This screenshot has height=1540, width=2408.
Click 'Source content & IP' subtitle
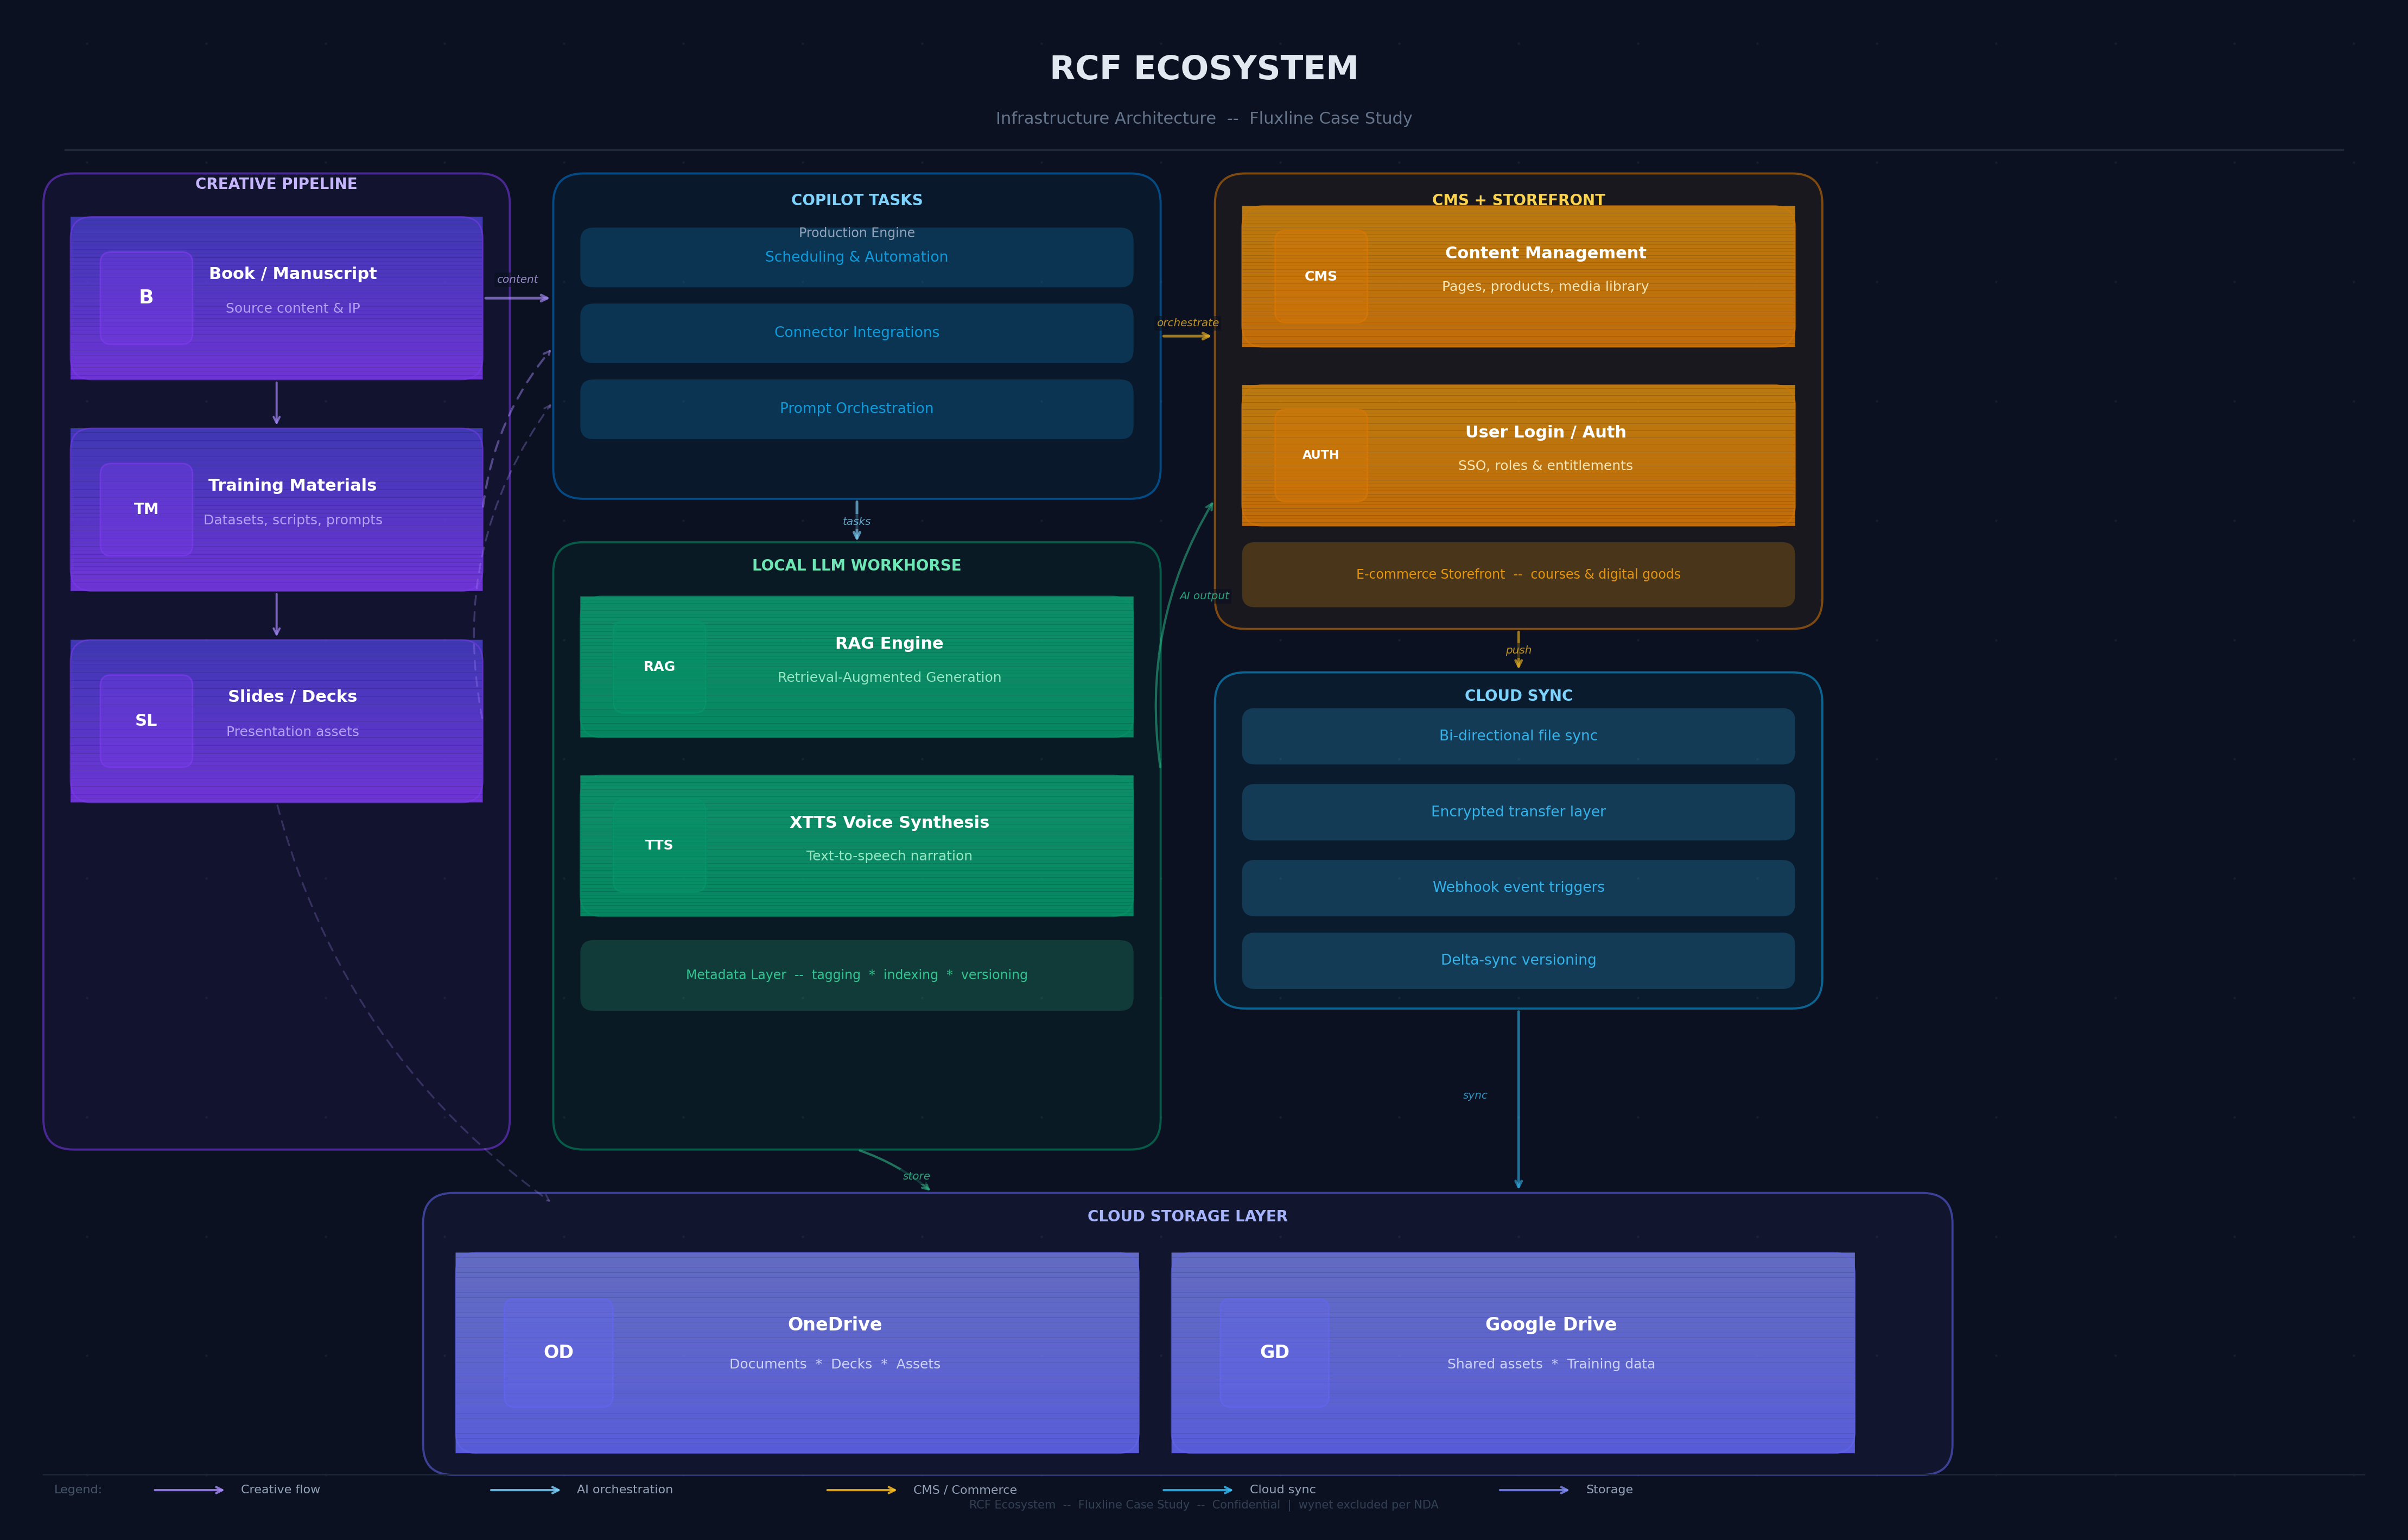pos(293,308)
